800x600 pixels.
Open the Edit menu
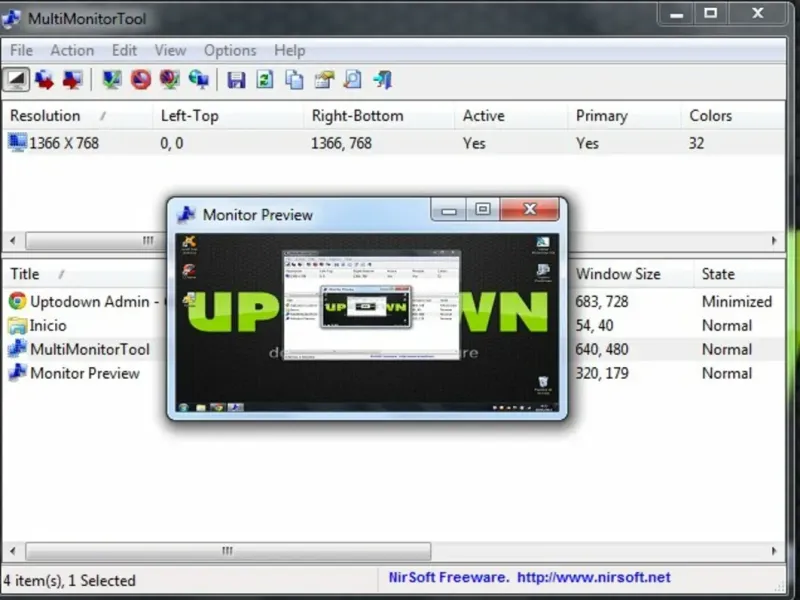(124, 51)
